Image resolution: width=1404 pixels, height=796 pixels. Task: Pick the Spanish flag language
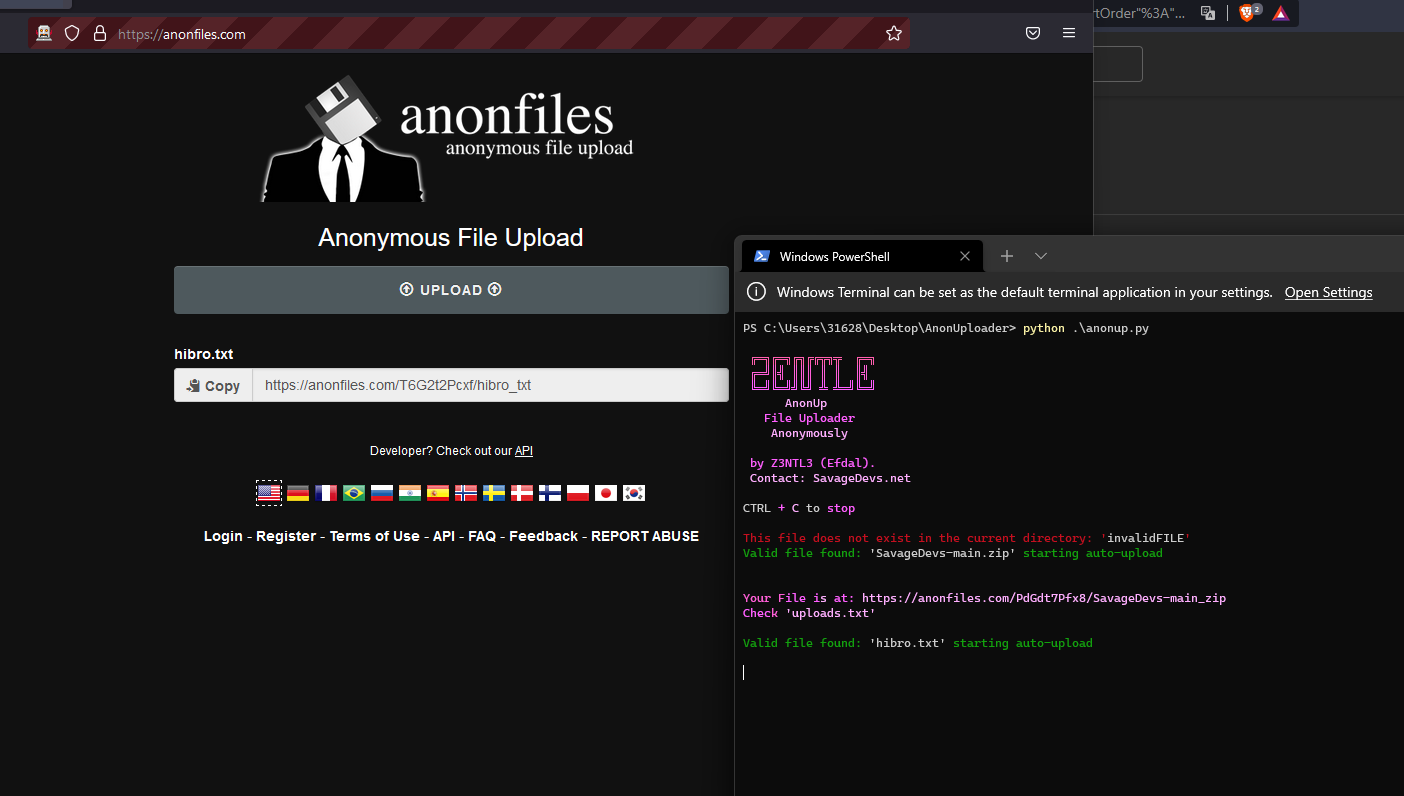[x=438, y=493]
